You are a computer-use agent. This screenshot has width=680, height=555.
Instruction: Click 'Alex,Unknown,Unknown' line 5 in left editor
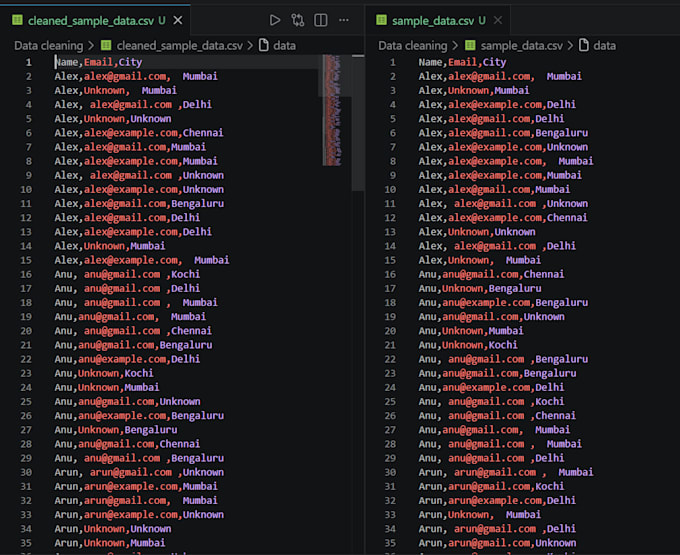[113, 119]
